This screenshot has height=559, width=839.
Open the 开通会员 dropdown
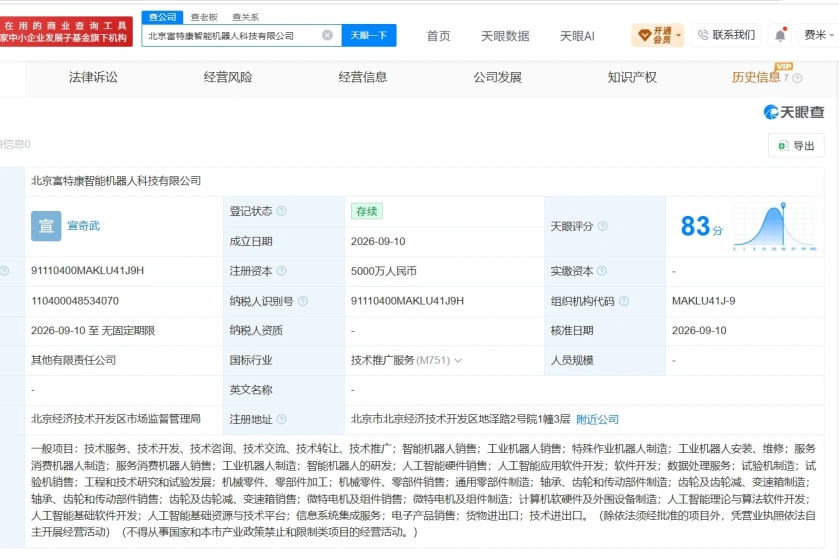(x=658, y=35)
